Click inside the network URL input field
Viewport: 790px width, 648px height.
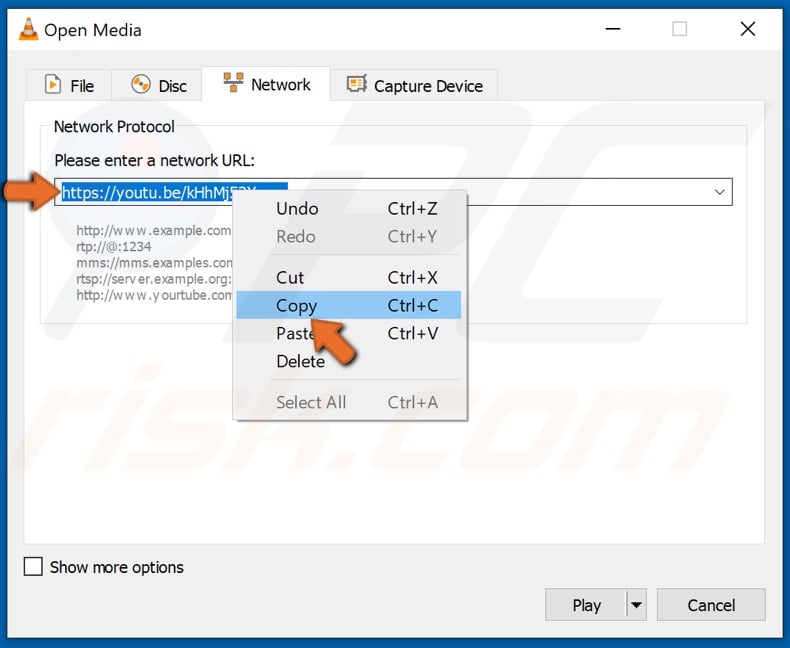tap(393, 192)
